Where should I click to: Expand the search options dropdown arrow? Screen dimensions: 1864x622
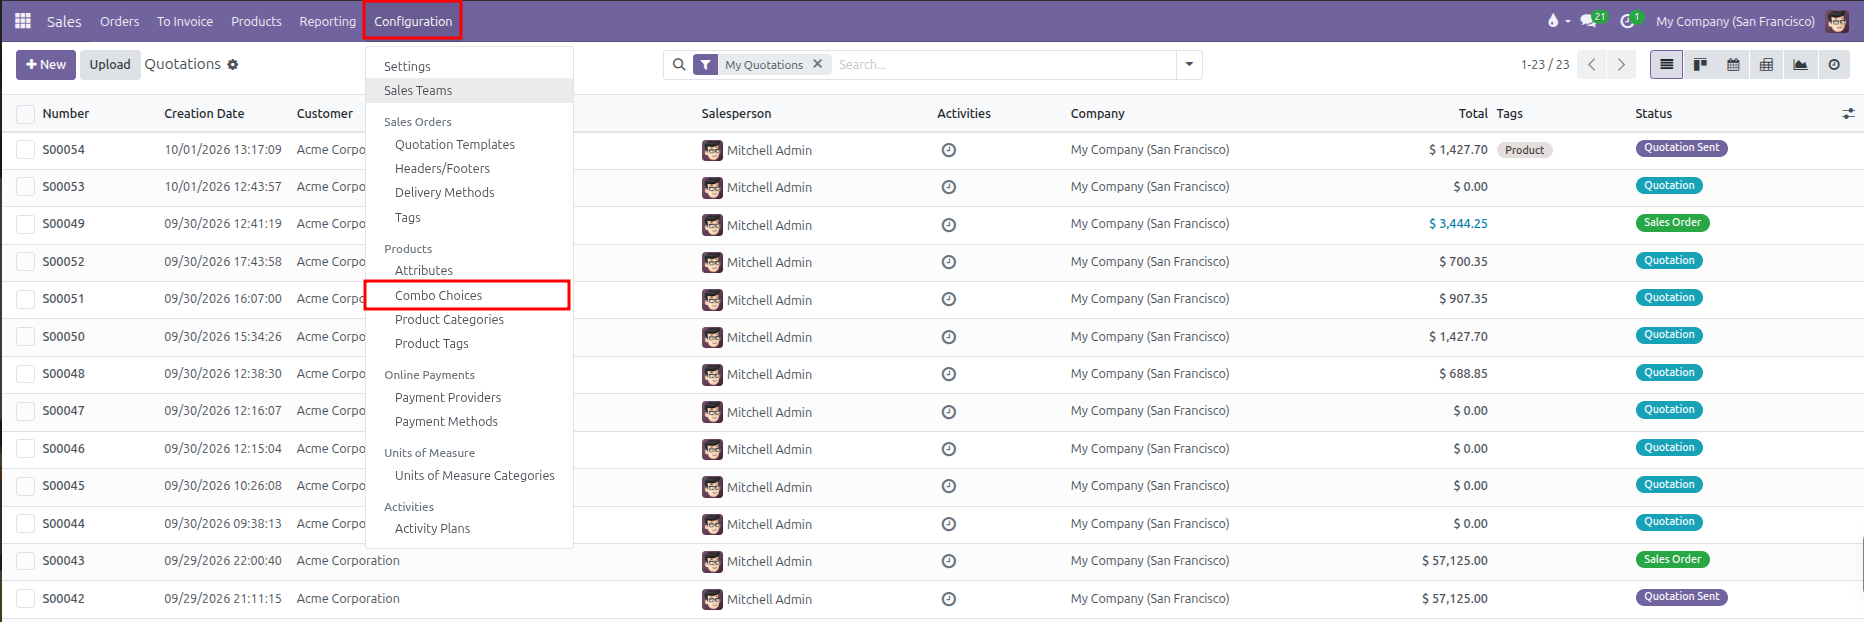pos(1189,65)
